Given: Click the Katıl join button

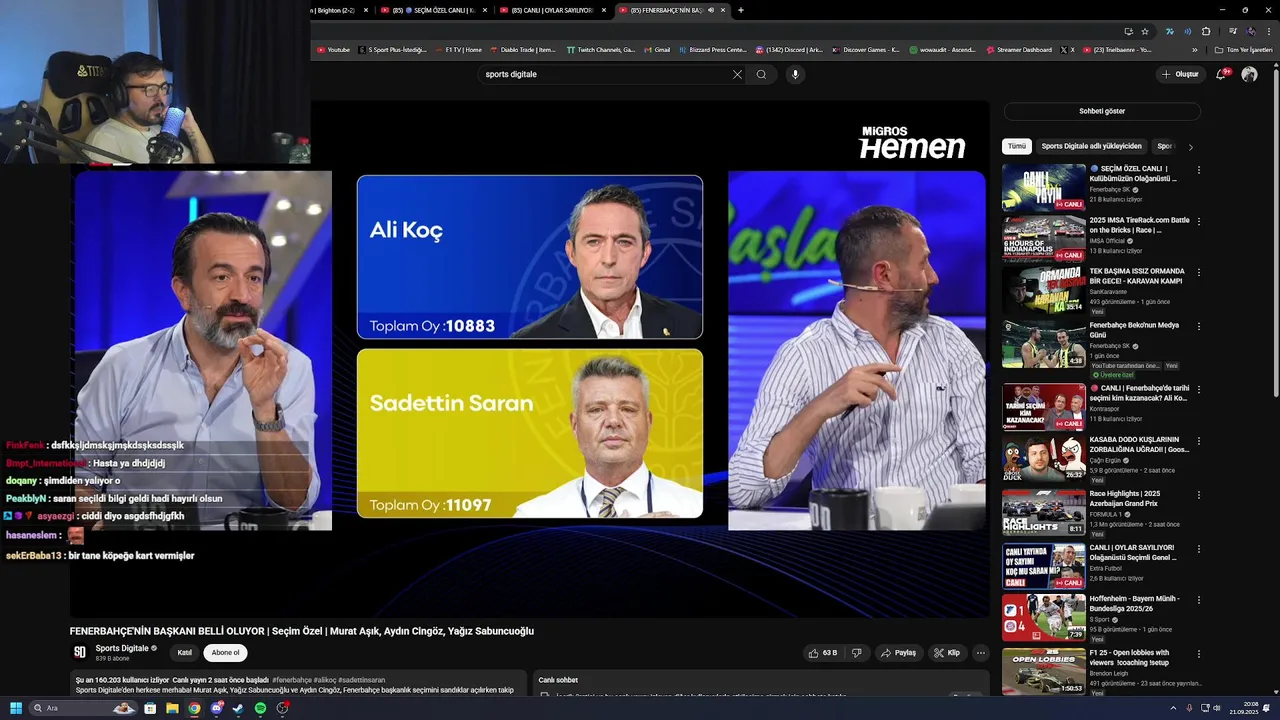Looking at the screenshot, I should tap(185, 653).
